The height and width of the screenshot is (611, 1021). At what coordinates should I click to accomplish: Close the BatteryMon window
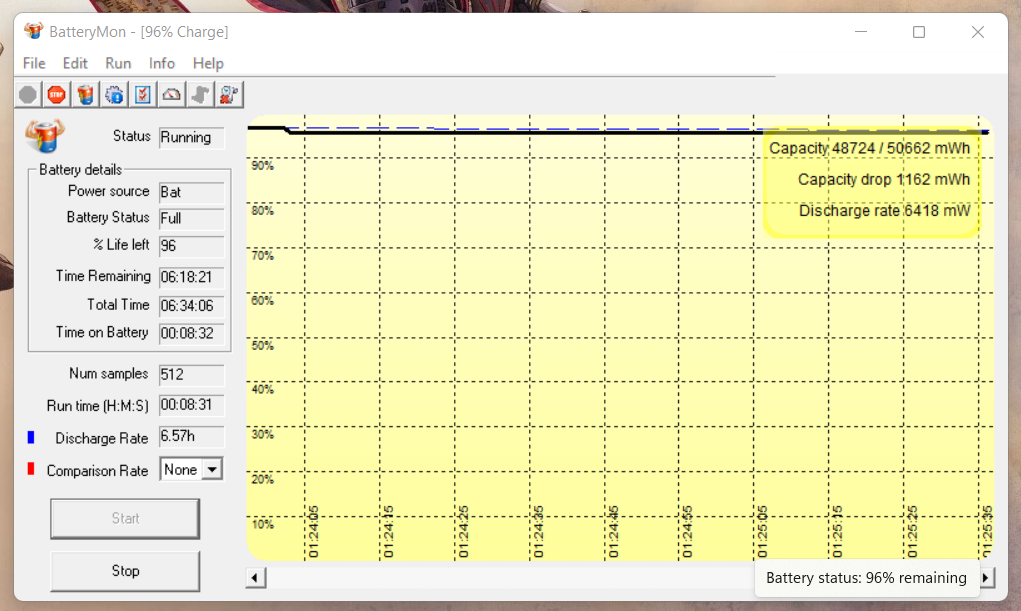click(977, 32)
